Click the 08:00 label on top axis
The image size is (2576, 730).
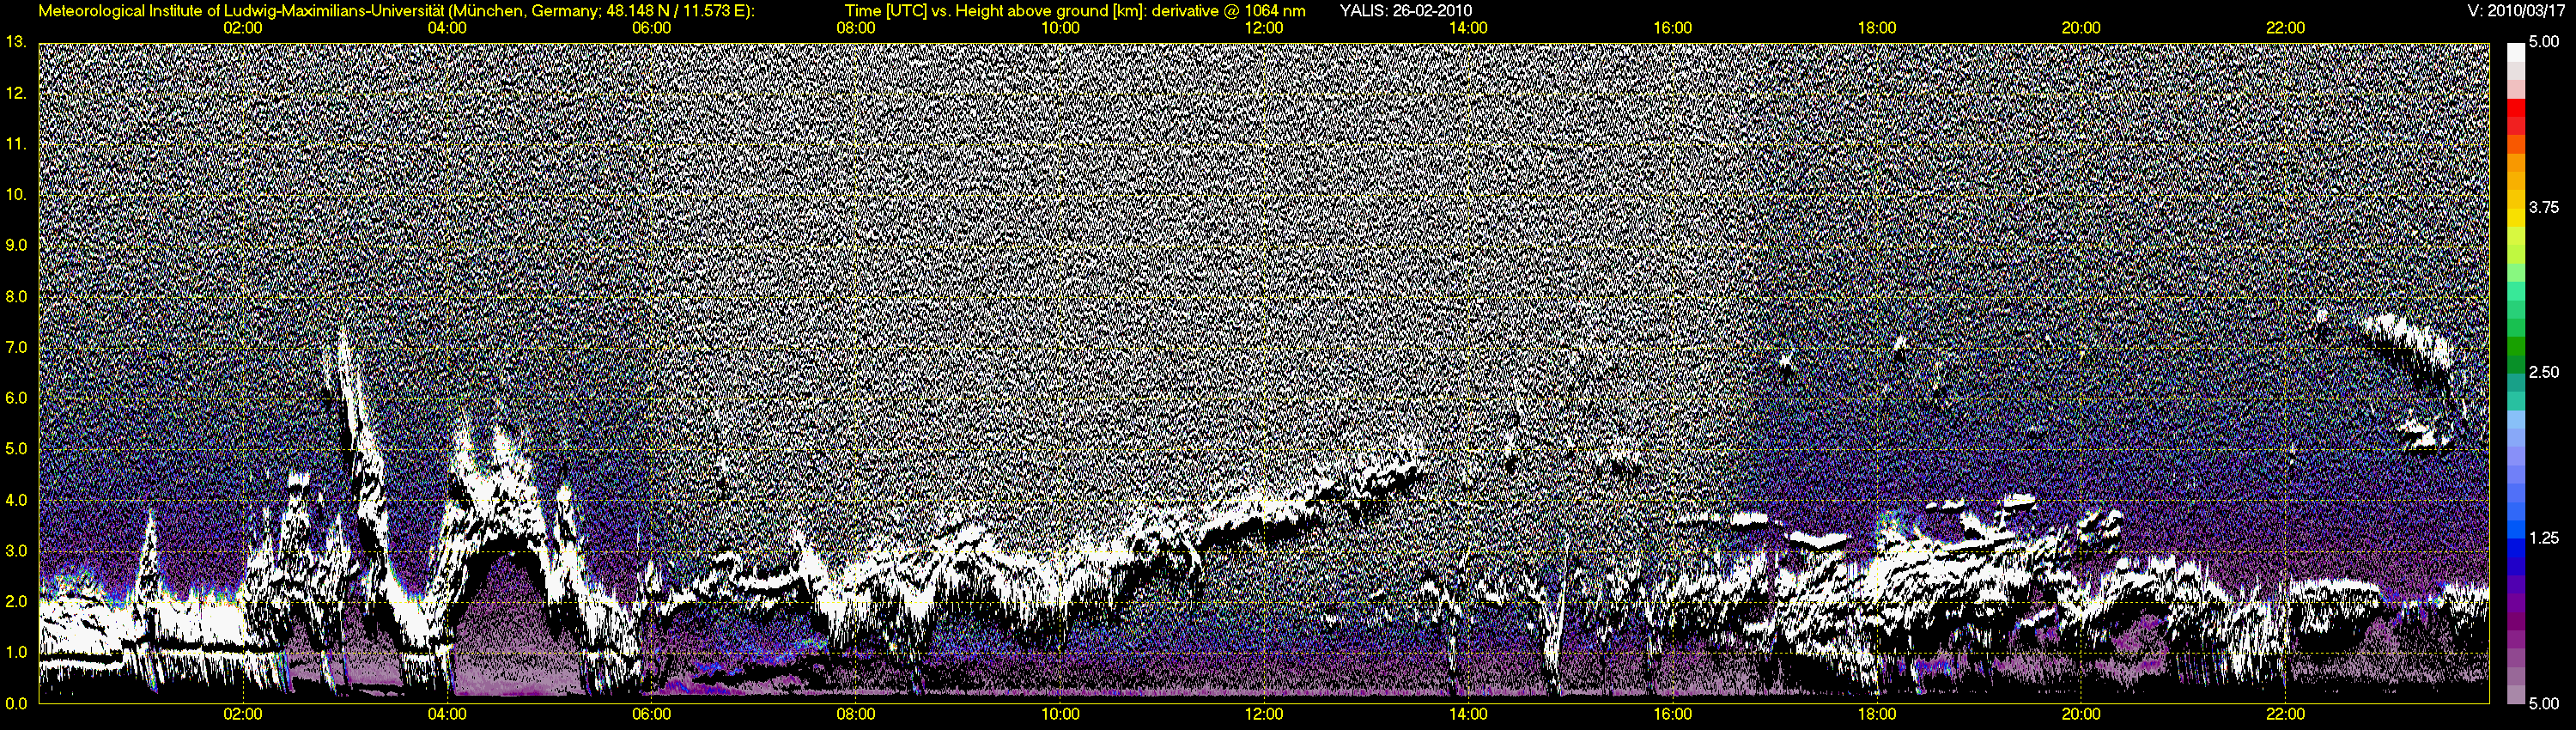pyautogui.click(x=856, y=28)
